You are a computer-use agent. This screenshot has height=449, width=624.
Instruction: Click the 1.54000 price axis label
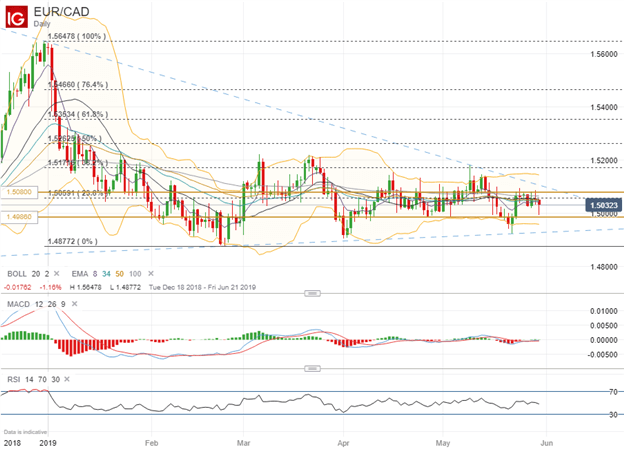pos(604,107)
